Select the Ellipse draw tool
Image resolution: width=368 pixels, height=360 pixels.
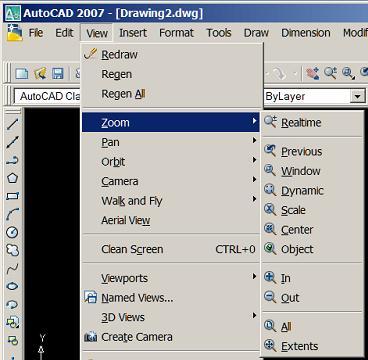coord(12,286)
